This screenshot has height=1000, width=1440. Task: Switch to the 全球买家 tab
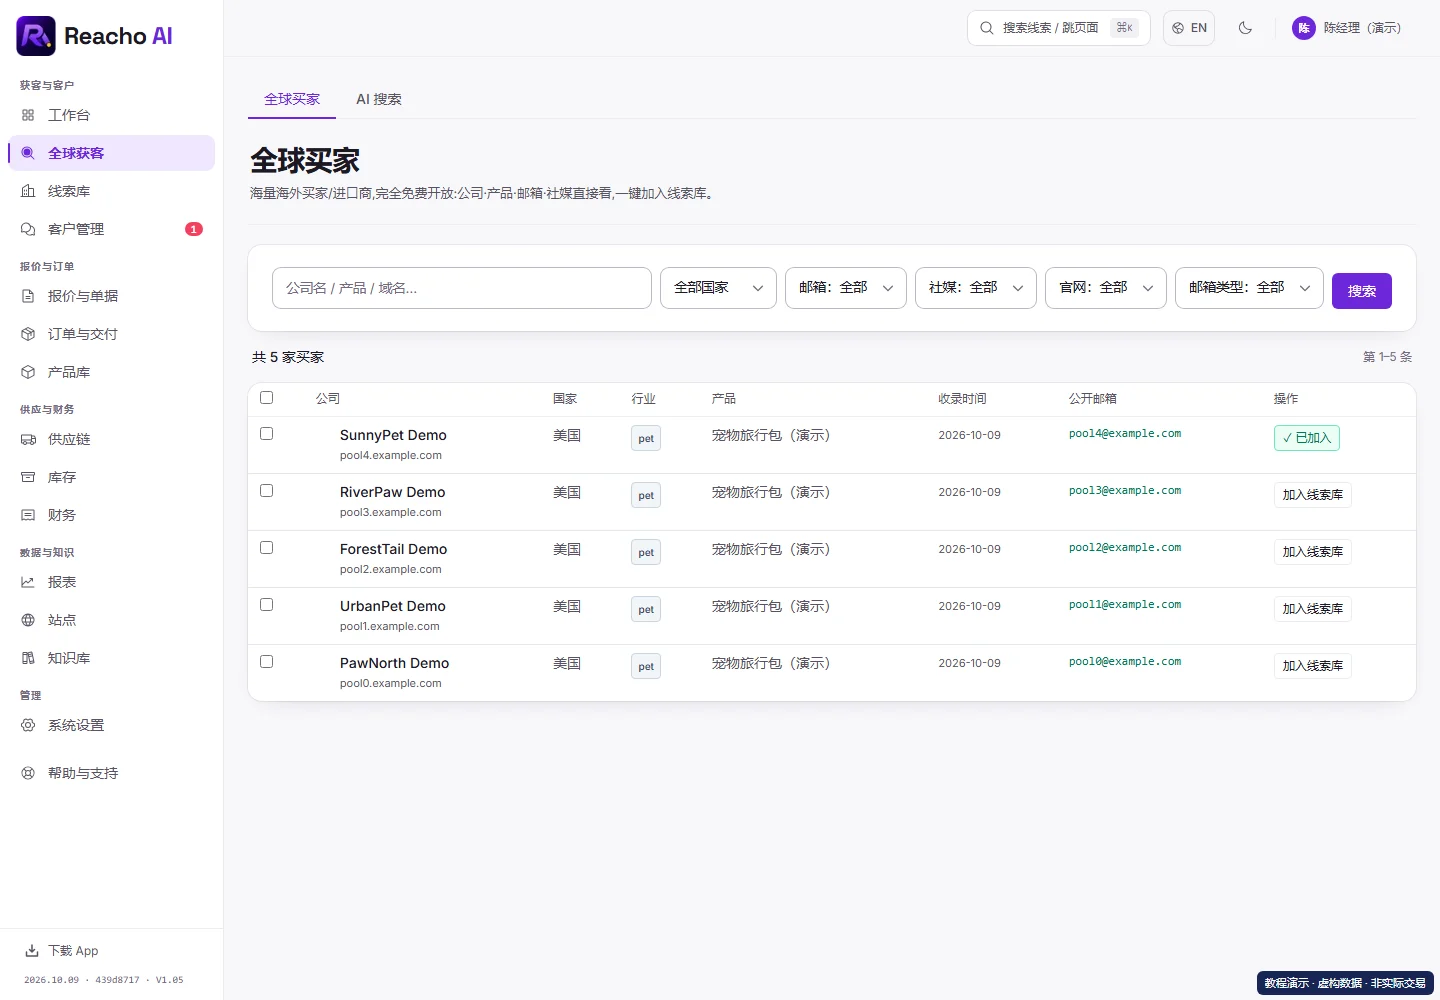point(292,99)
